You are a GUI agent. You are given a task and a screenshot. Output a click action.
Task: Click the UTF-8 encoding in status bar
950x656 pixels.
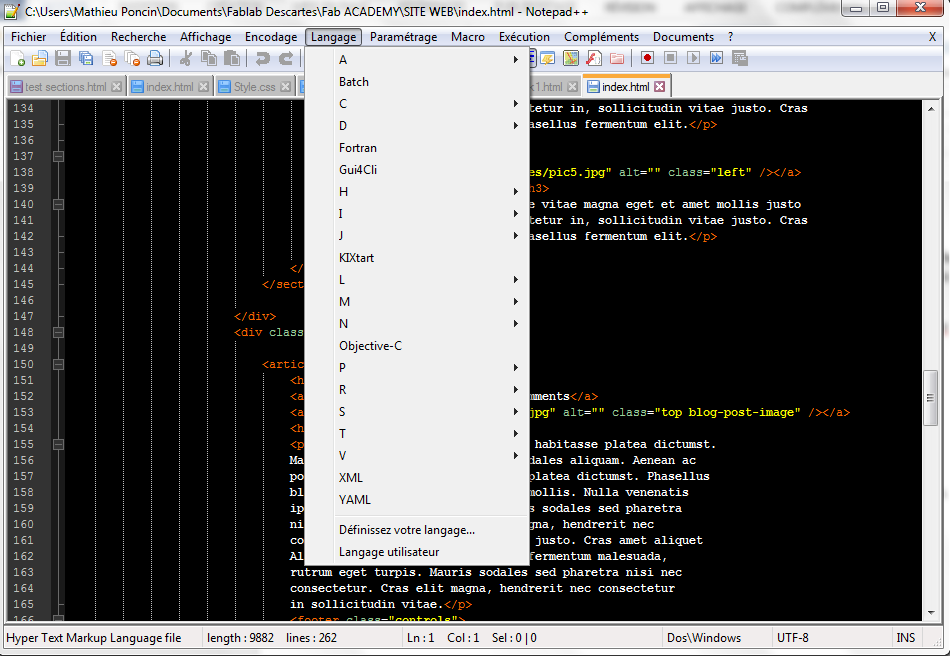coord(792,638)
